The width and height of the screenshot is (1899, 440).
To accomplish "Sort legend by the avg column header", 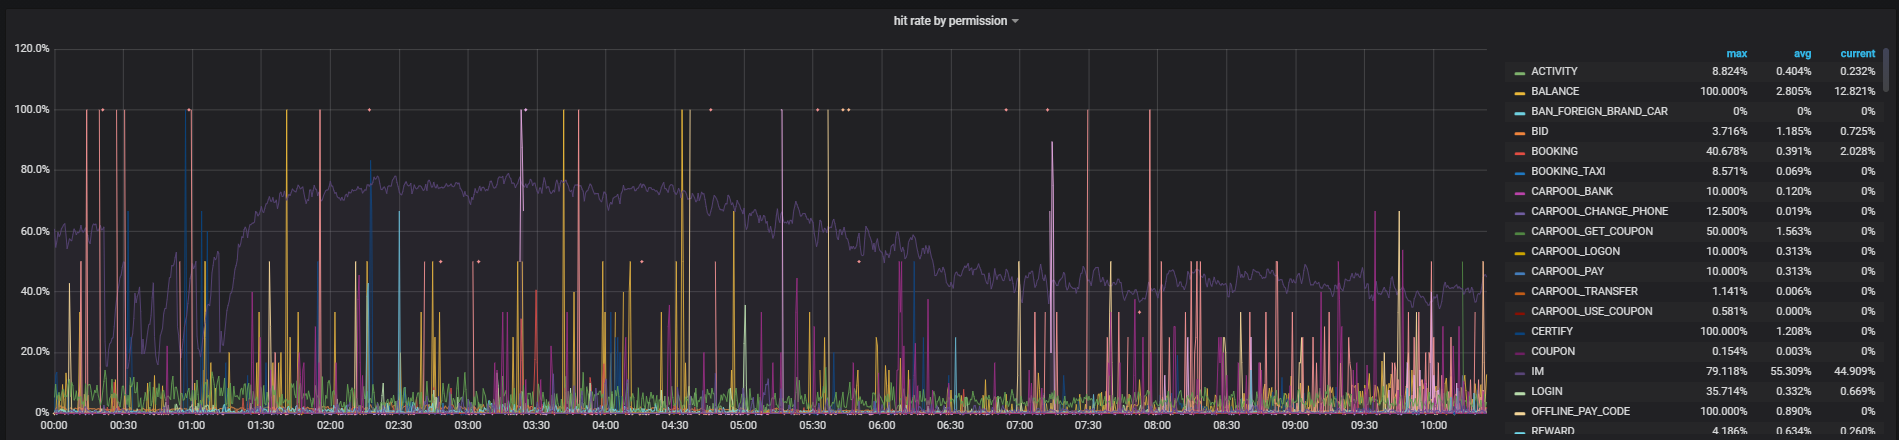I will (x=1802, y=54).
